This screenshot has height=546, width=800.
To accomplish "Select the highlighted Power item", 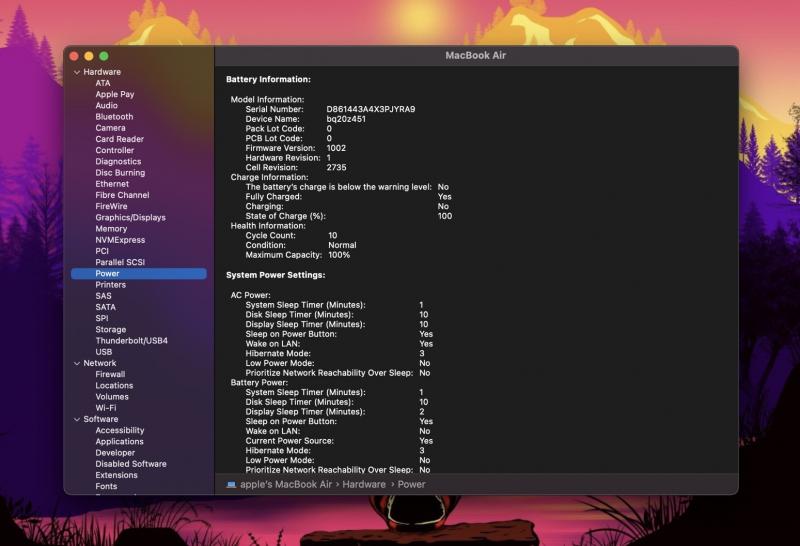I will coord(139,274).
